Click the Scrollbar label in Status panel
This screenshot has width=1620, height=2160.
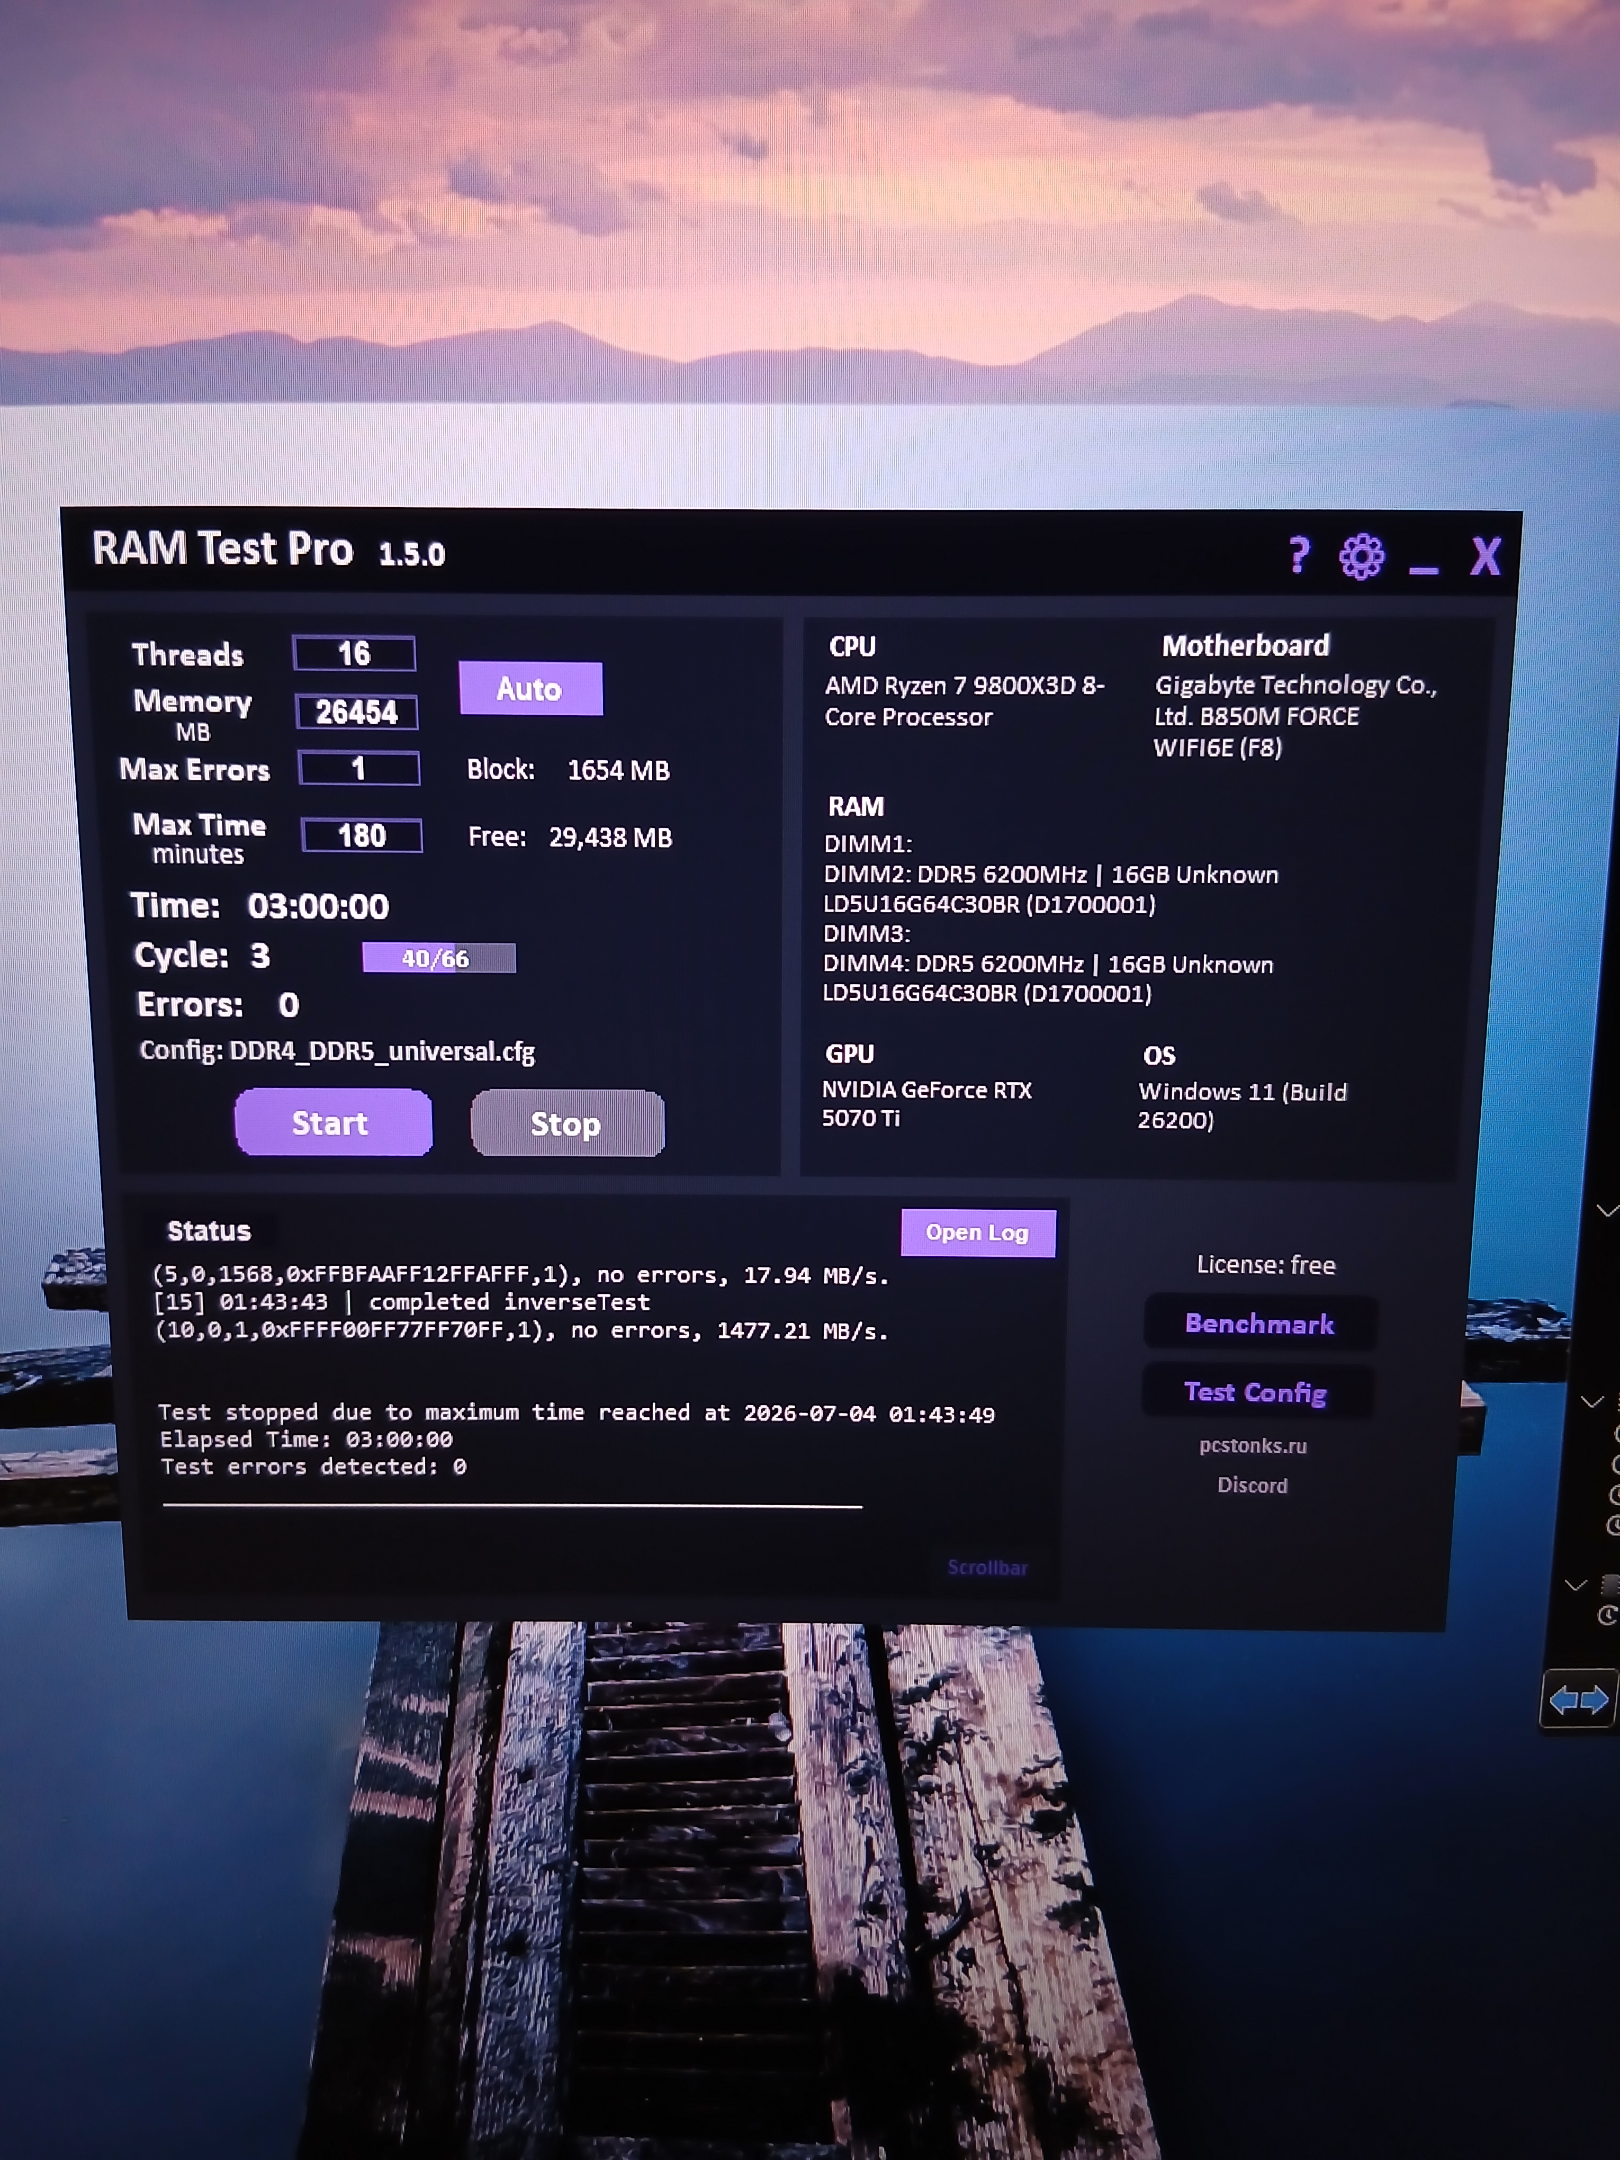pyautogui.click(x=988, y=1567)
